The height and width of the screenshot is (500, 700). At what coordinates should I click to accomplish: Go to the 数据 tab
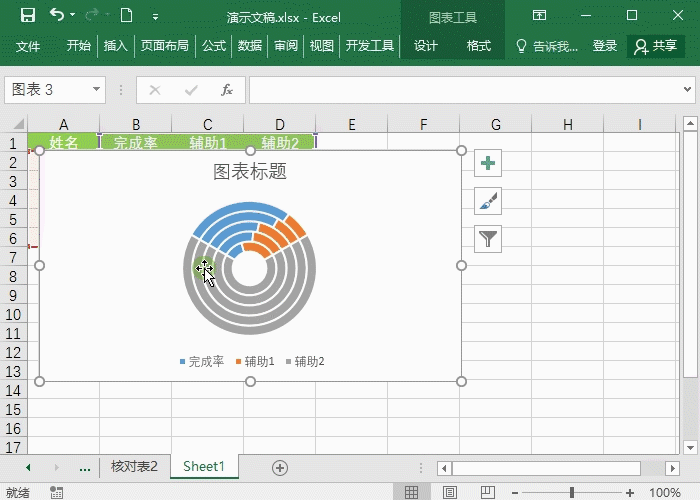[250, 46]
